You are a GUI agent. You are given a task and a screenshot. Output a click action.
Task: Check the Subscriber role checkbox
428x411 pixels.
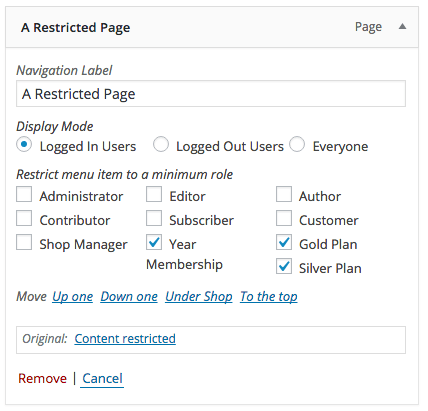pyautogui.click(x=154, y=218)
